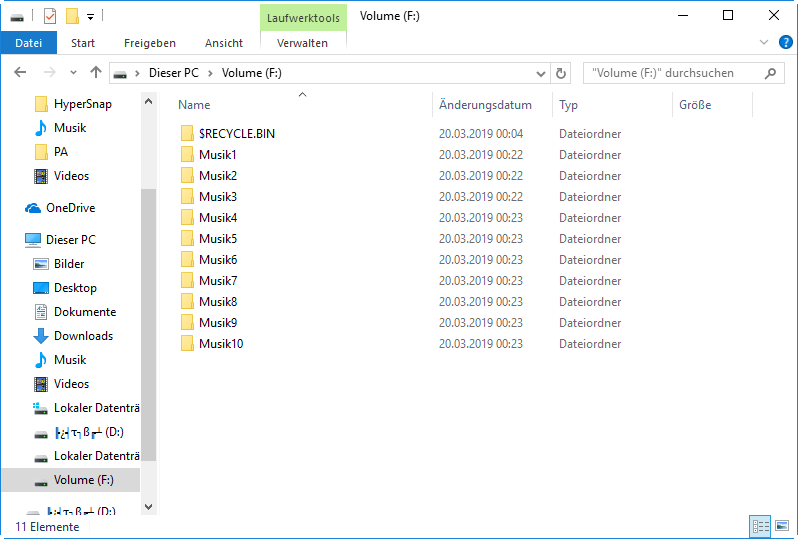Select the Musik4 folder
Viewport: 798px width, 539px height.
click(209, 218)
